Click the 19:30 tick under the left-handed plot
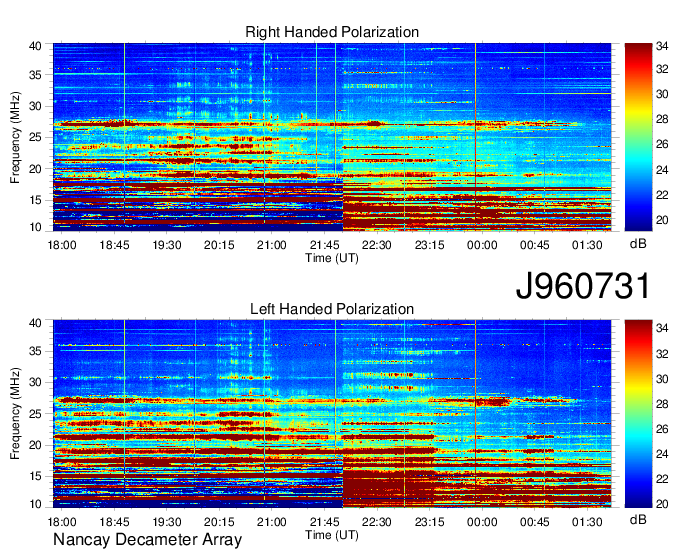 [x=167, y=522]
